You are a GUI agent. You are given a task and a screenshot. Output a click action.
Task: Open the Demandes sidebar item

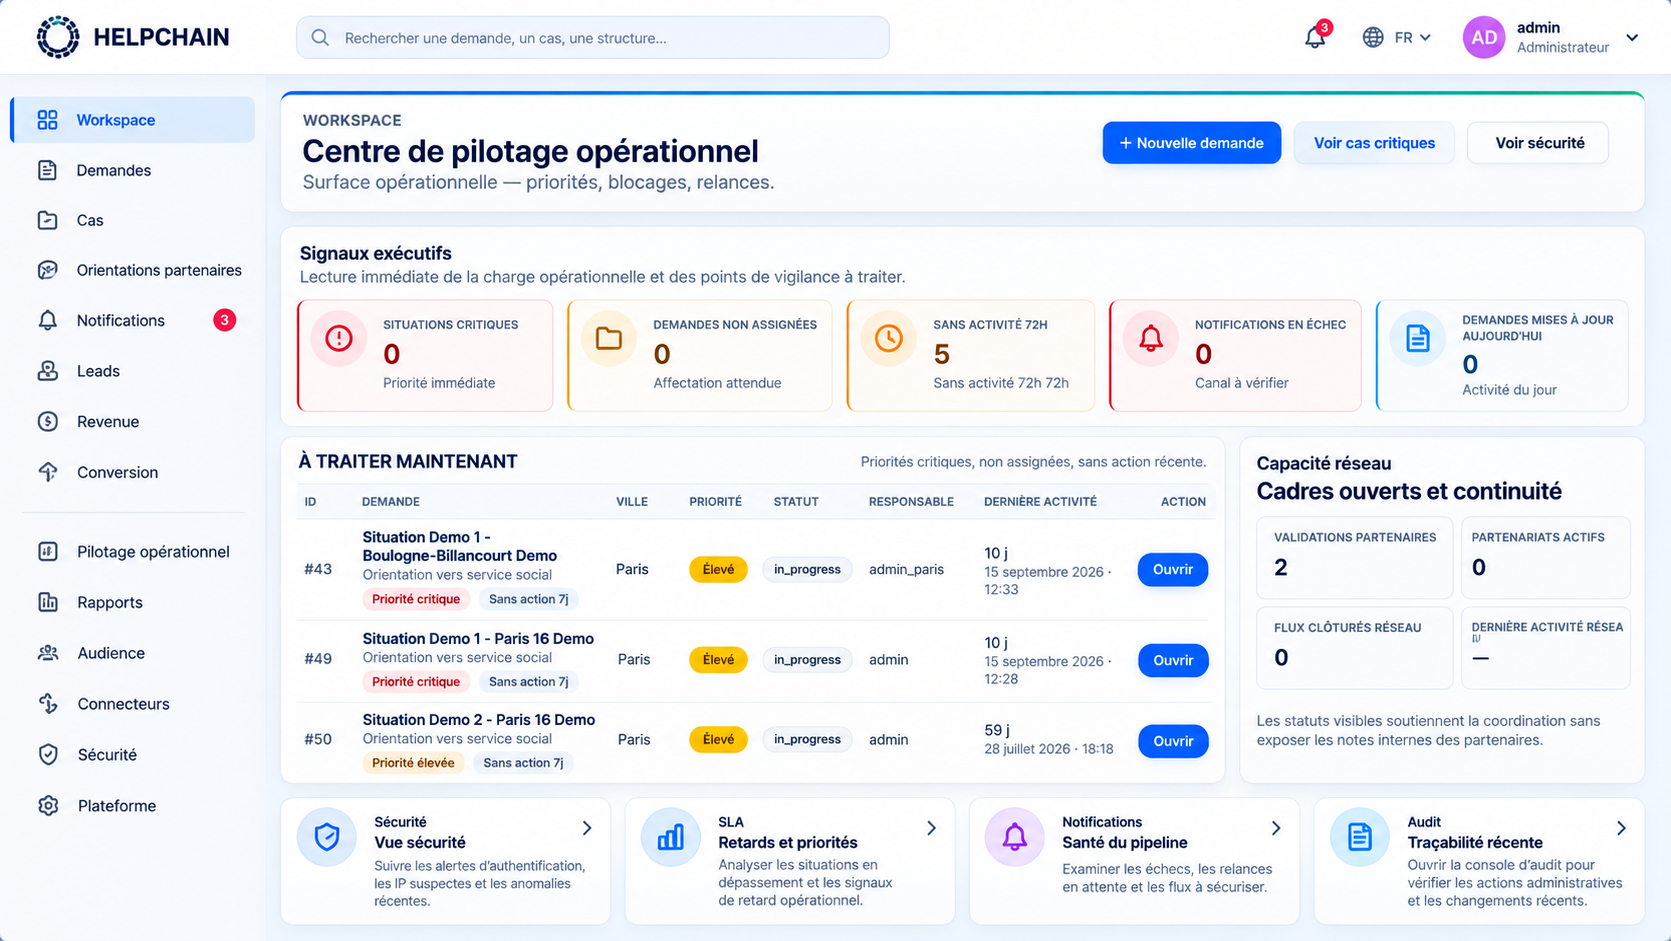(132, 170)
